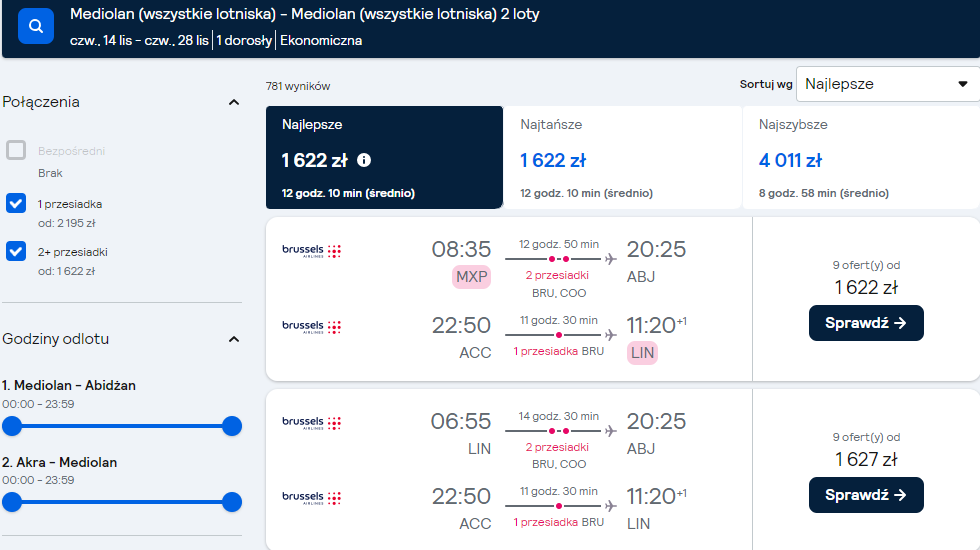This screenshot has width=980, height=550.
Task: Uncheck the 1 przesiadka filter
Action: point(16,204)
